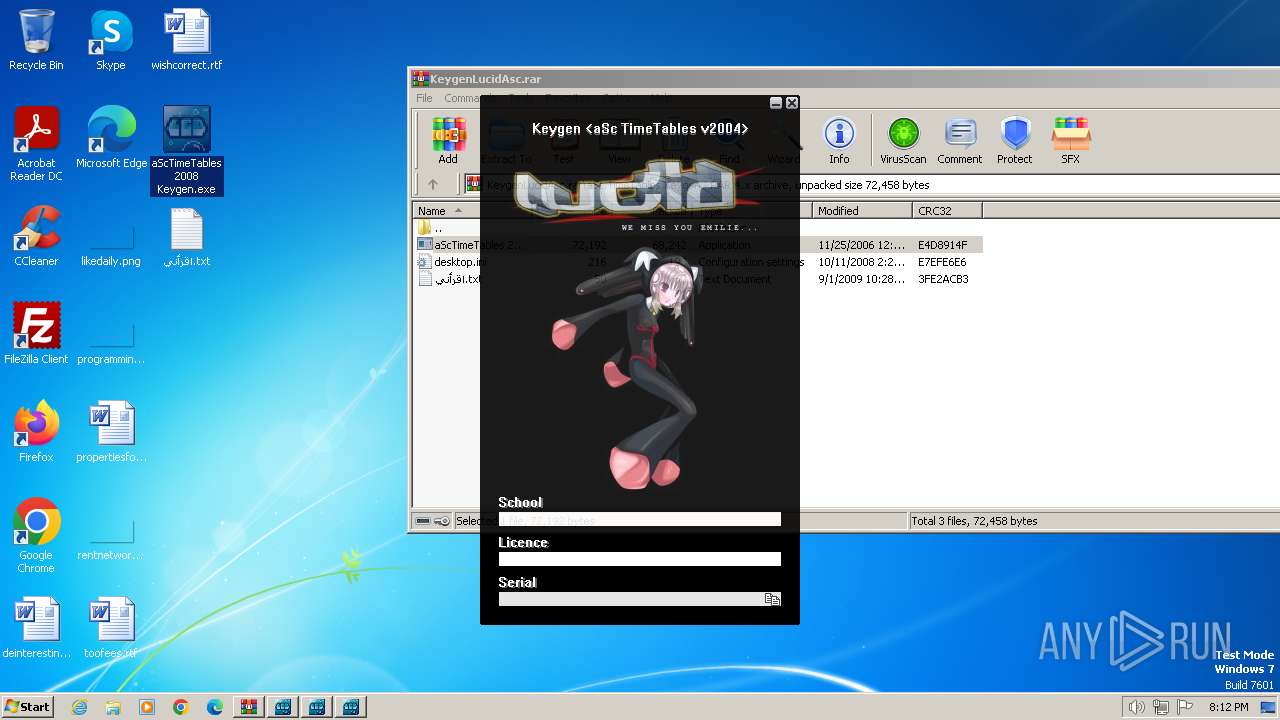Image resolution: width=1280 pixels, height=720 pixels.
Task: Open the network tray icon
Action: 1162,707
